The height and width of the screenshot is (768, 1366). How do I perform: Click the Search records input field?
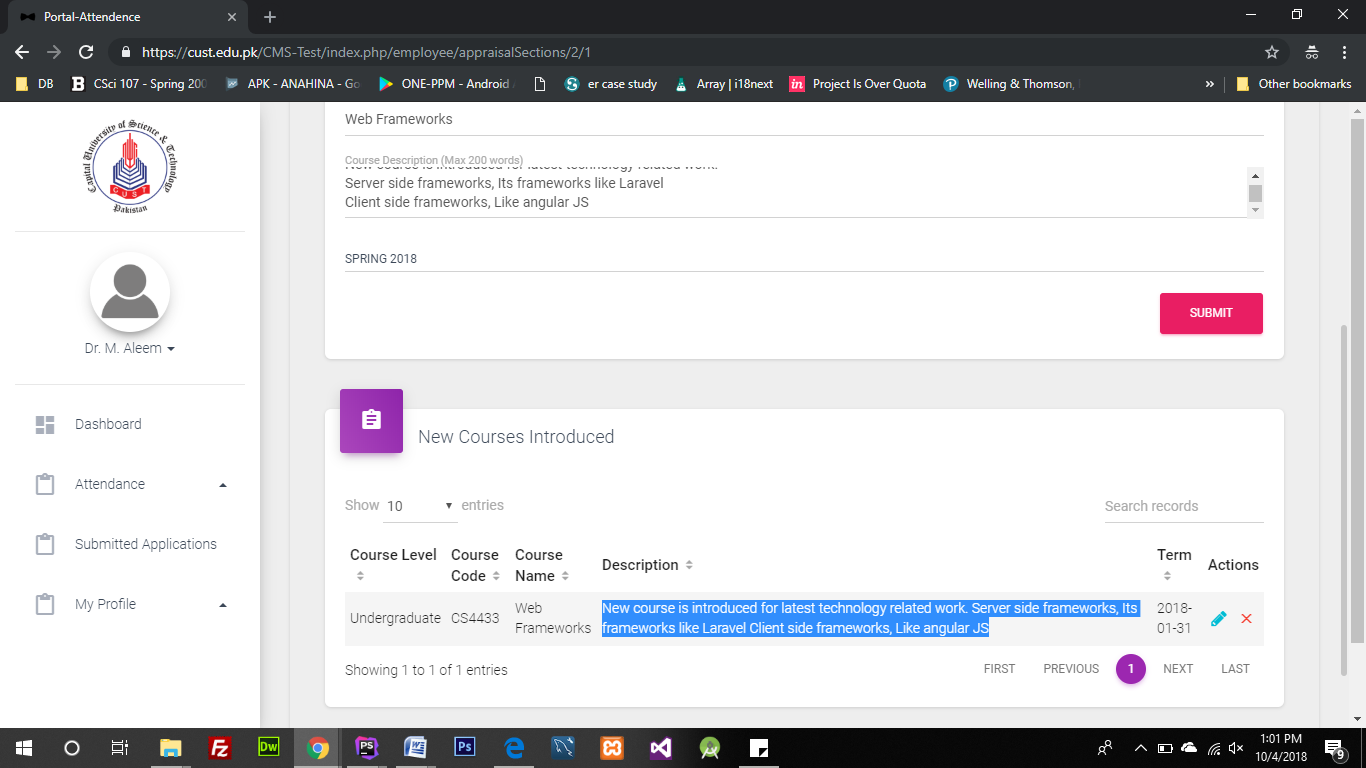click(1183, 506)
